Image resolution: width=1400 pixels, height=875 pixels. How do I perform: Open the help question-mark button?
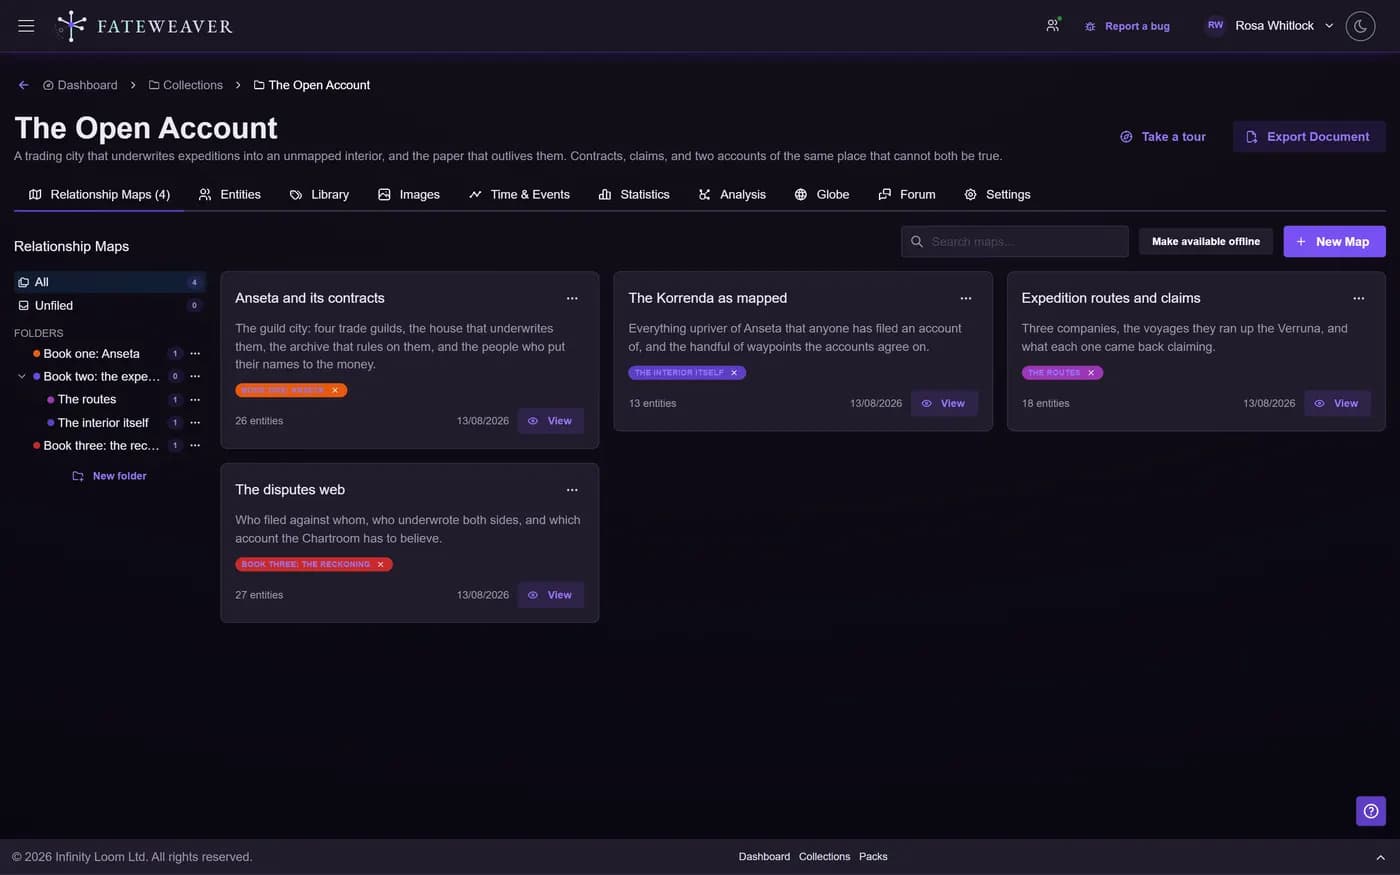coord(1371,811)
